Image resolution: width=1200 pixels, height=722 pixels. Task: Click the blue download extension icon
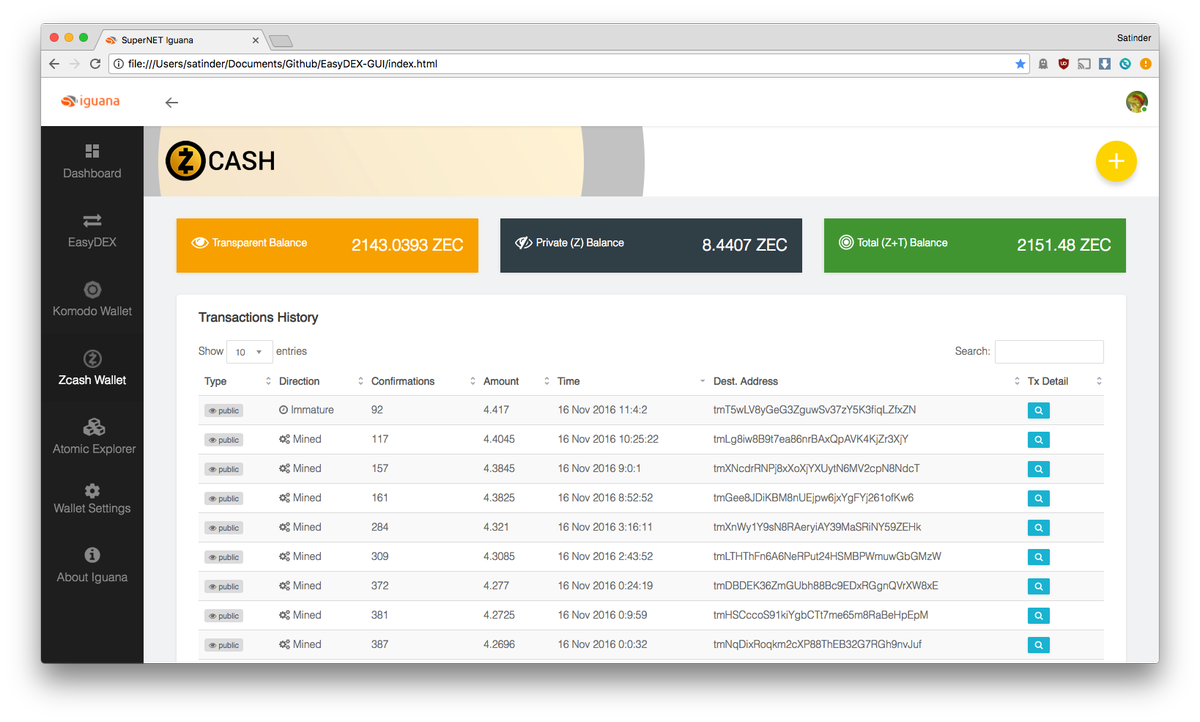1105,63
